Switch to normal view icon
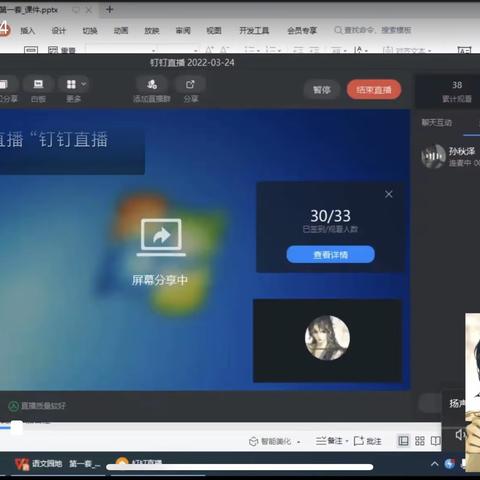This screenshot has height=480, width=480. tap(403, 441)
